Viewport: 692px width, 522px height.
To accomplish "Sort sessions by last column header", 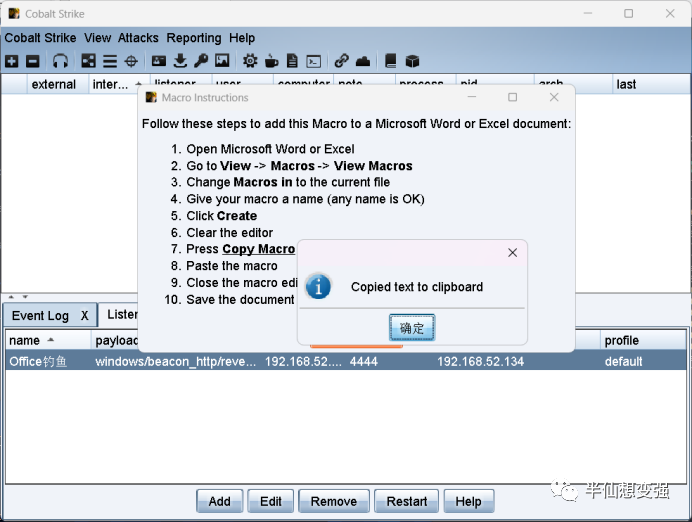I will click(x=651, y=84).
